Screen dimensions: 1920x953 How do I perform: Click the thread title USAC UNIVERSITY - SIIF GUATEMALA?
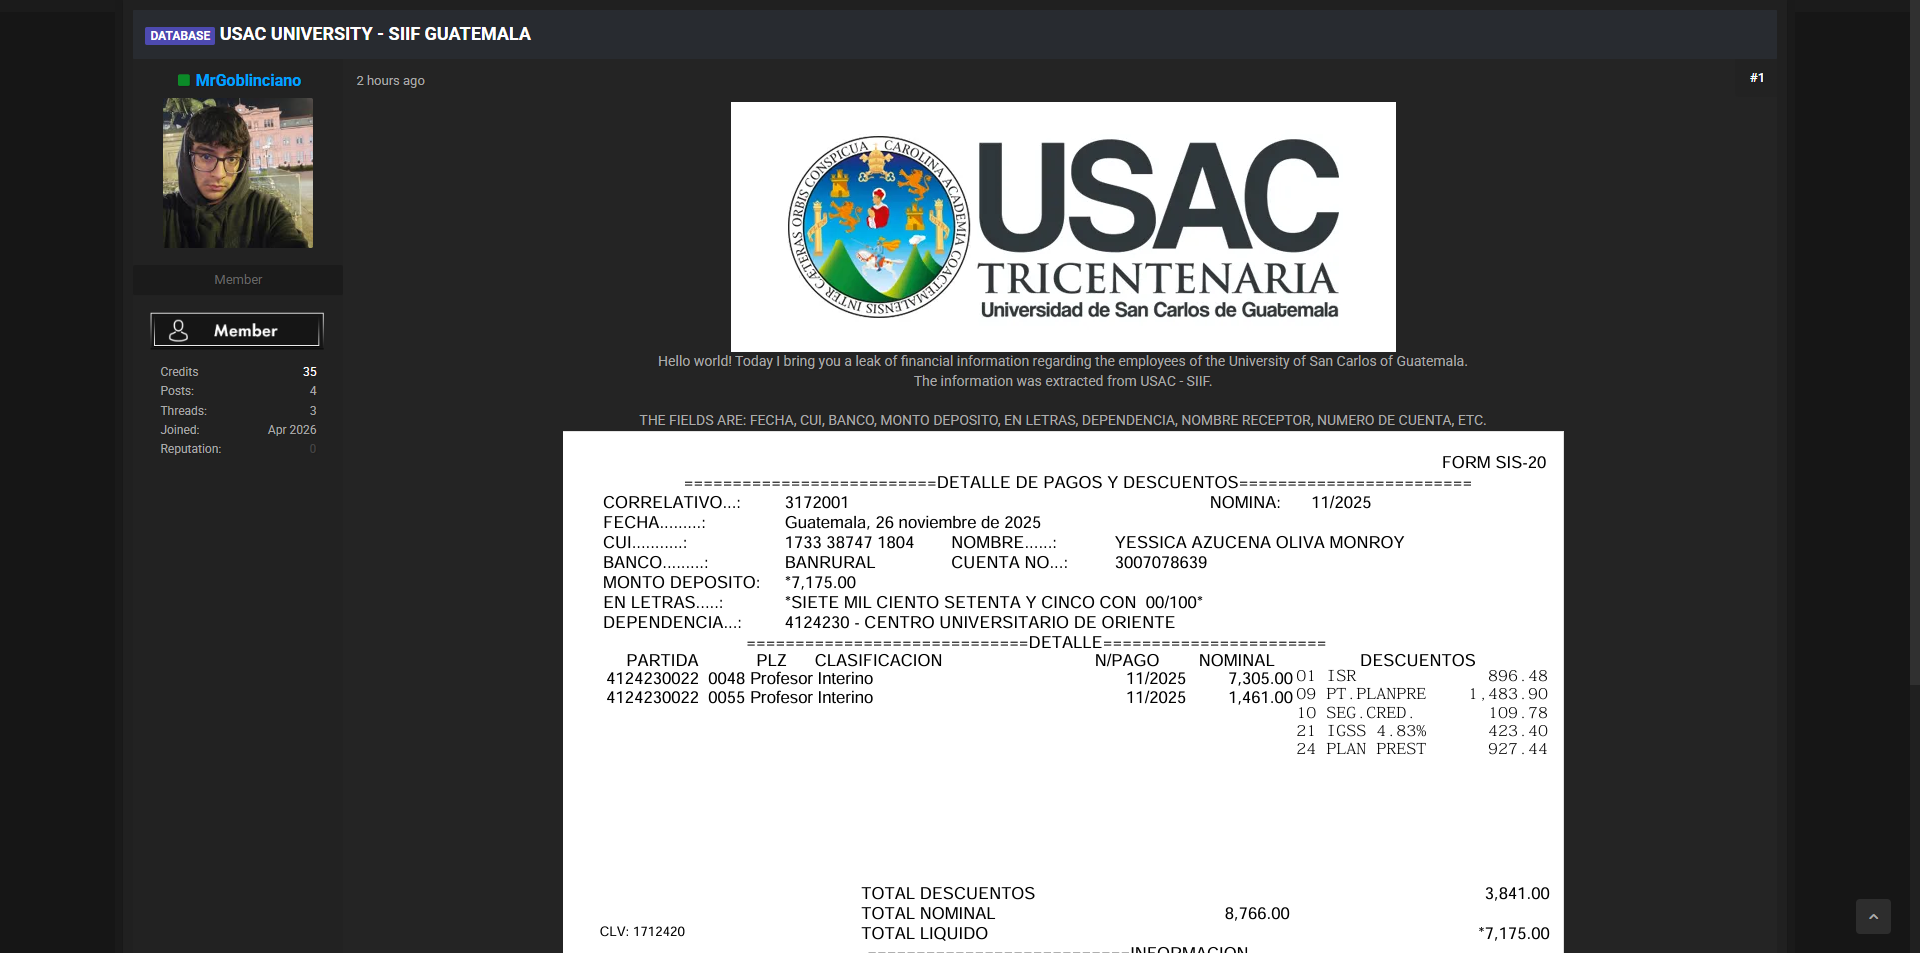pos(375,34)
